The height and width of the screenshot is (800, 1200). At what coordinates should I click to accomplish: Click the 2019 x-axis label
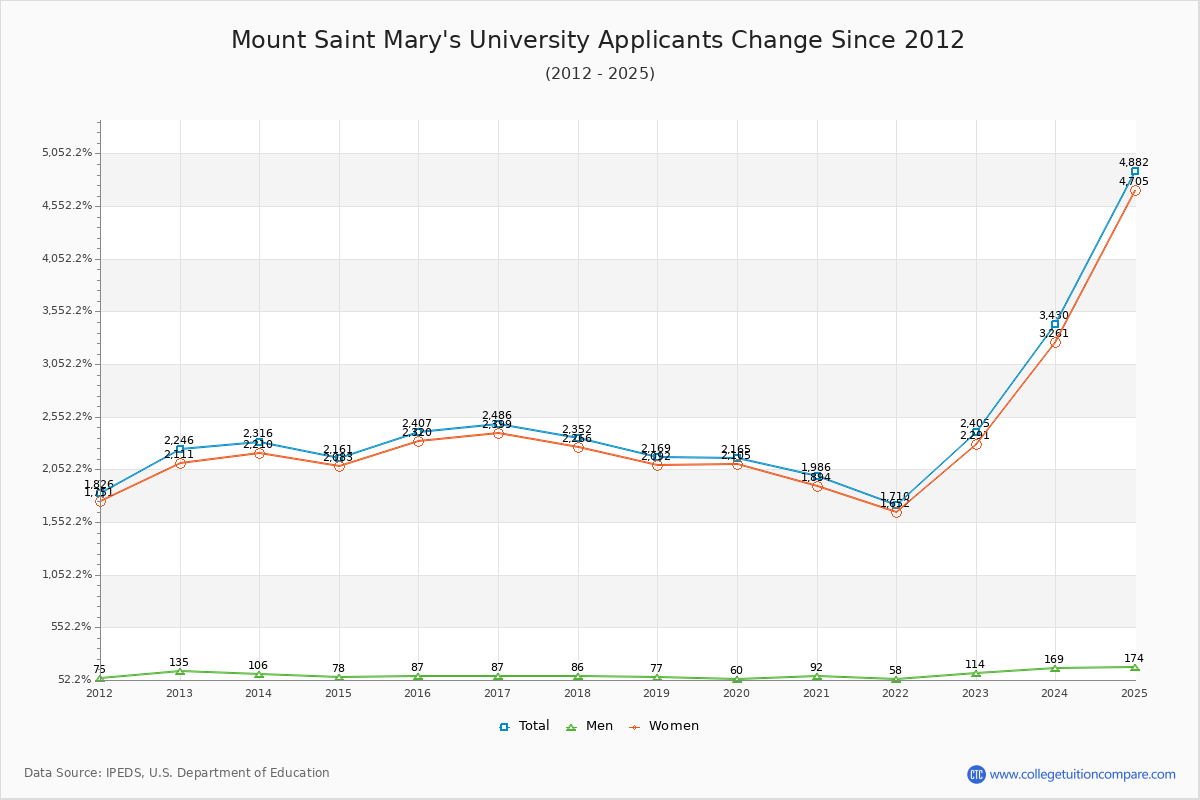pos(657,692)
